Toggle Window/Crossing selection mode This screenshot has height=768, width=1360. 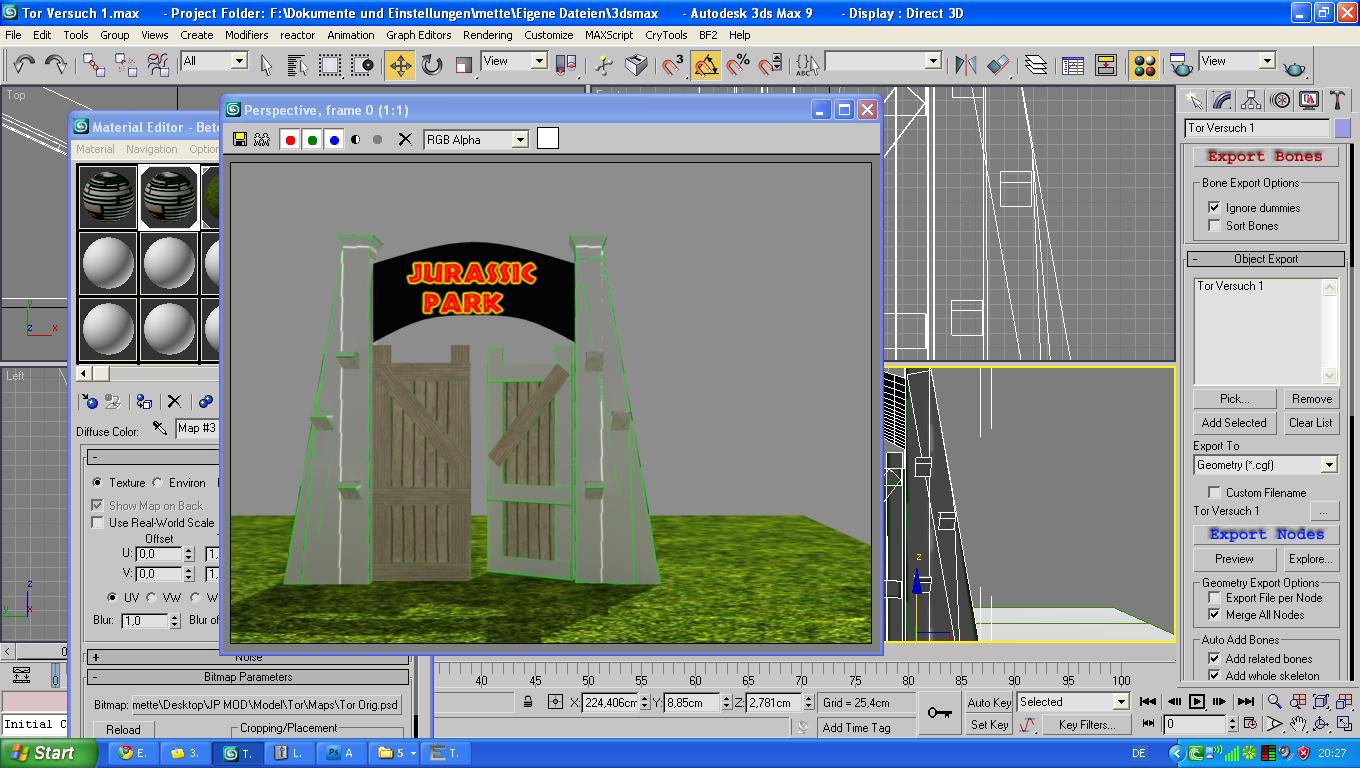click(362, 65)
